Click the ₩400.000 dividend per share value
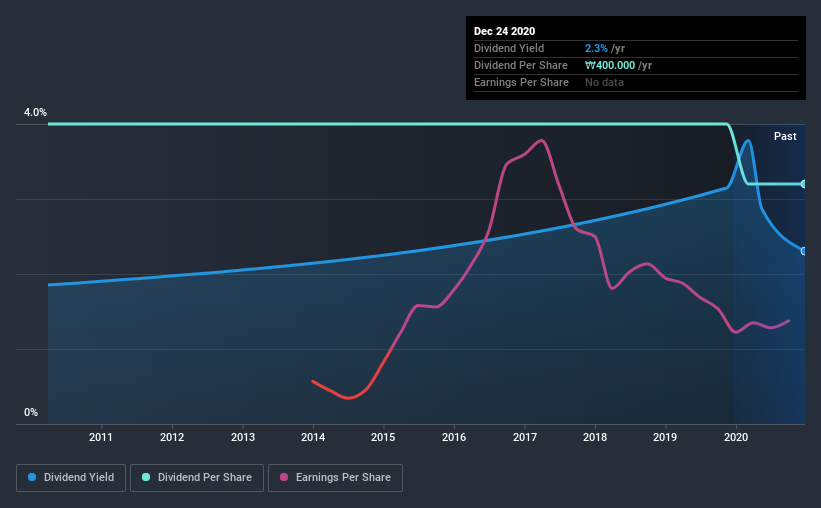The height and width of the screenshot is (508, 821). pos(609,65)
